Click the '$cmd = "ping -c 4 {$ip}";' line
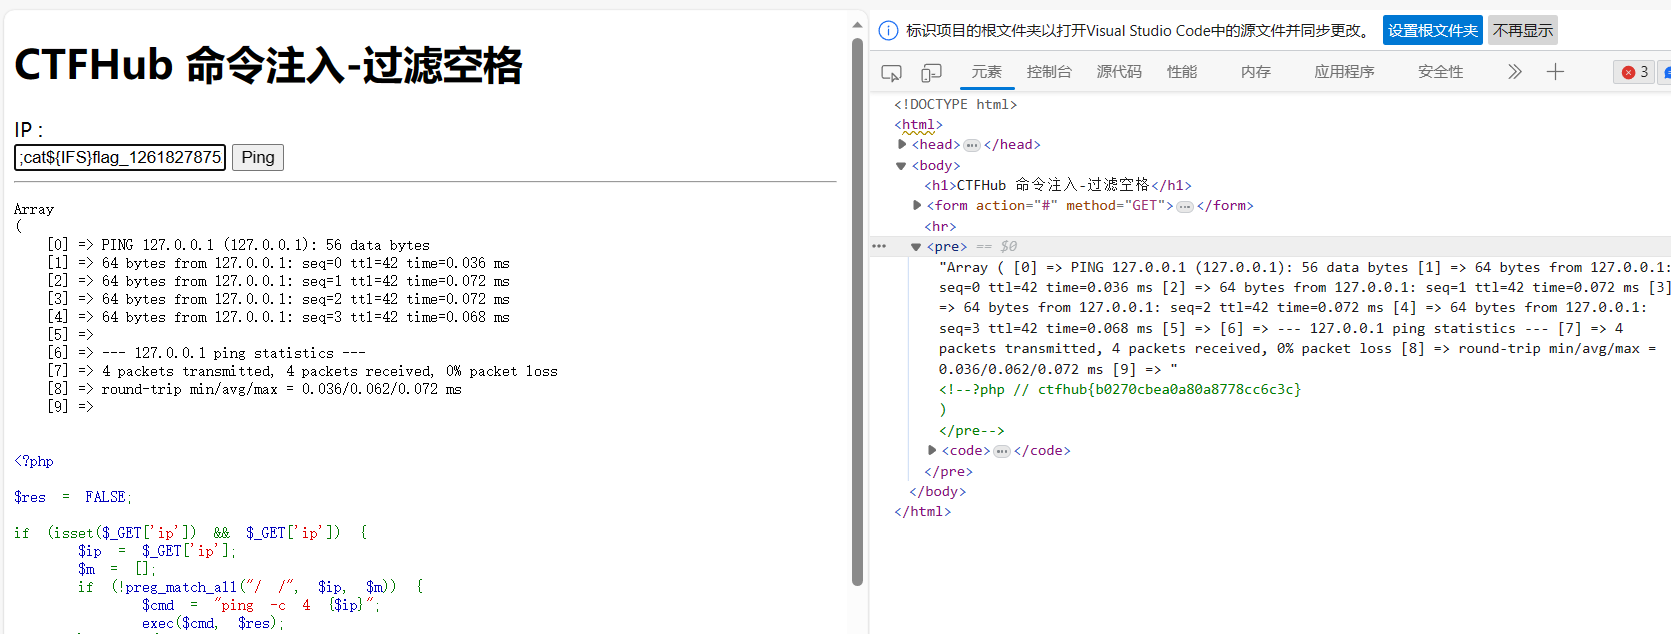Screen dimensions: 1671x634 click(x=261, y=605)
